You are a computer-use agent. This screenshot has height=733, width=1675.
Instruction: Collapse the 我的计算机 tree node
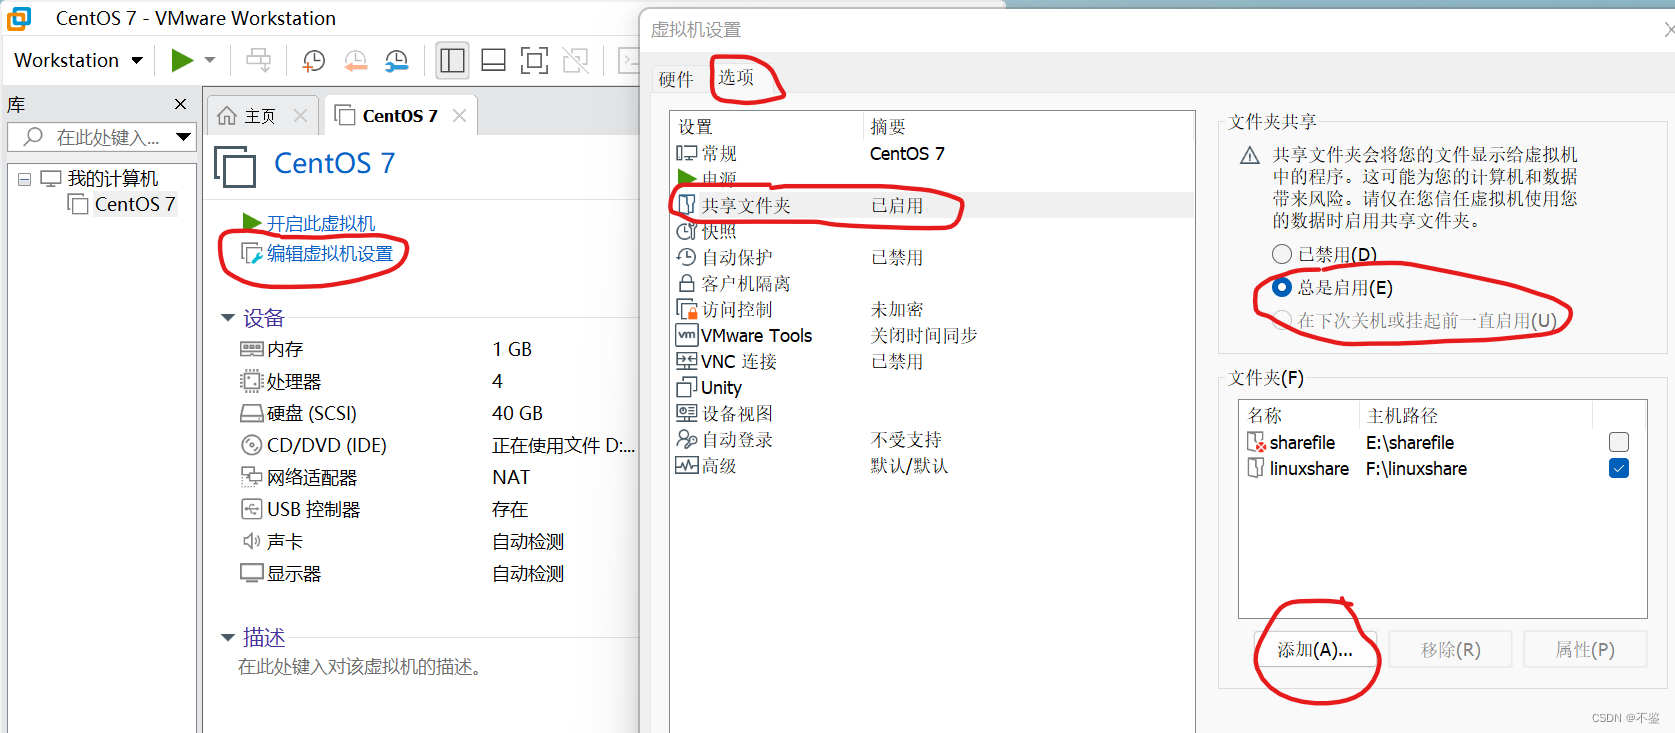(24, 179)
